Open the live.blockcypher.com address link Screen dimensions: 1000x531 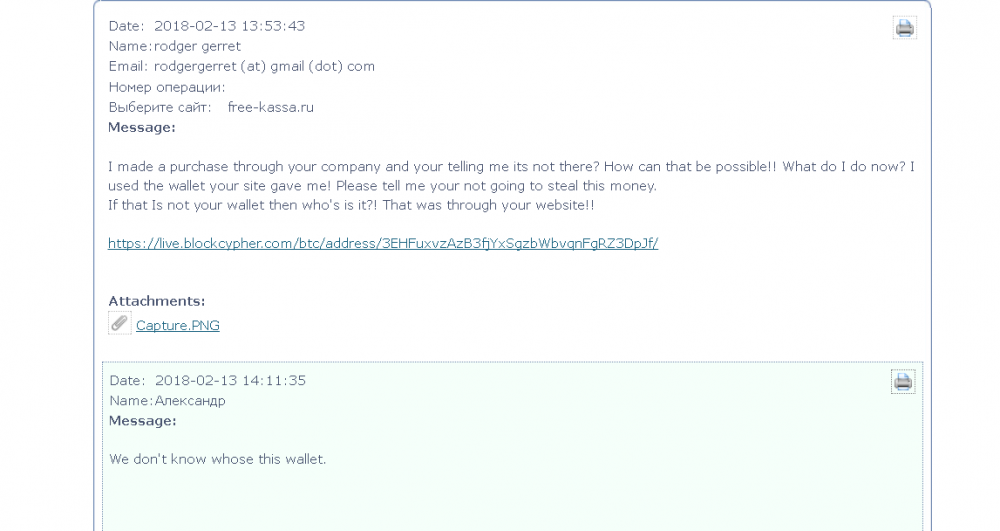(383, 243)
